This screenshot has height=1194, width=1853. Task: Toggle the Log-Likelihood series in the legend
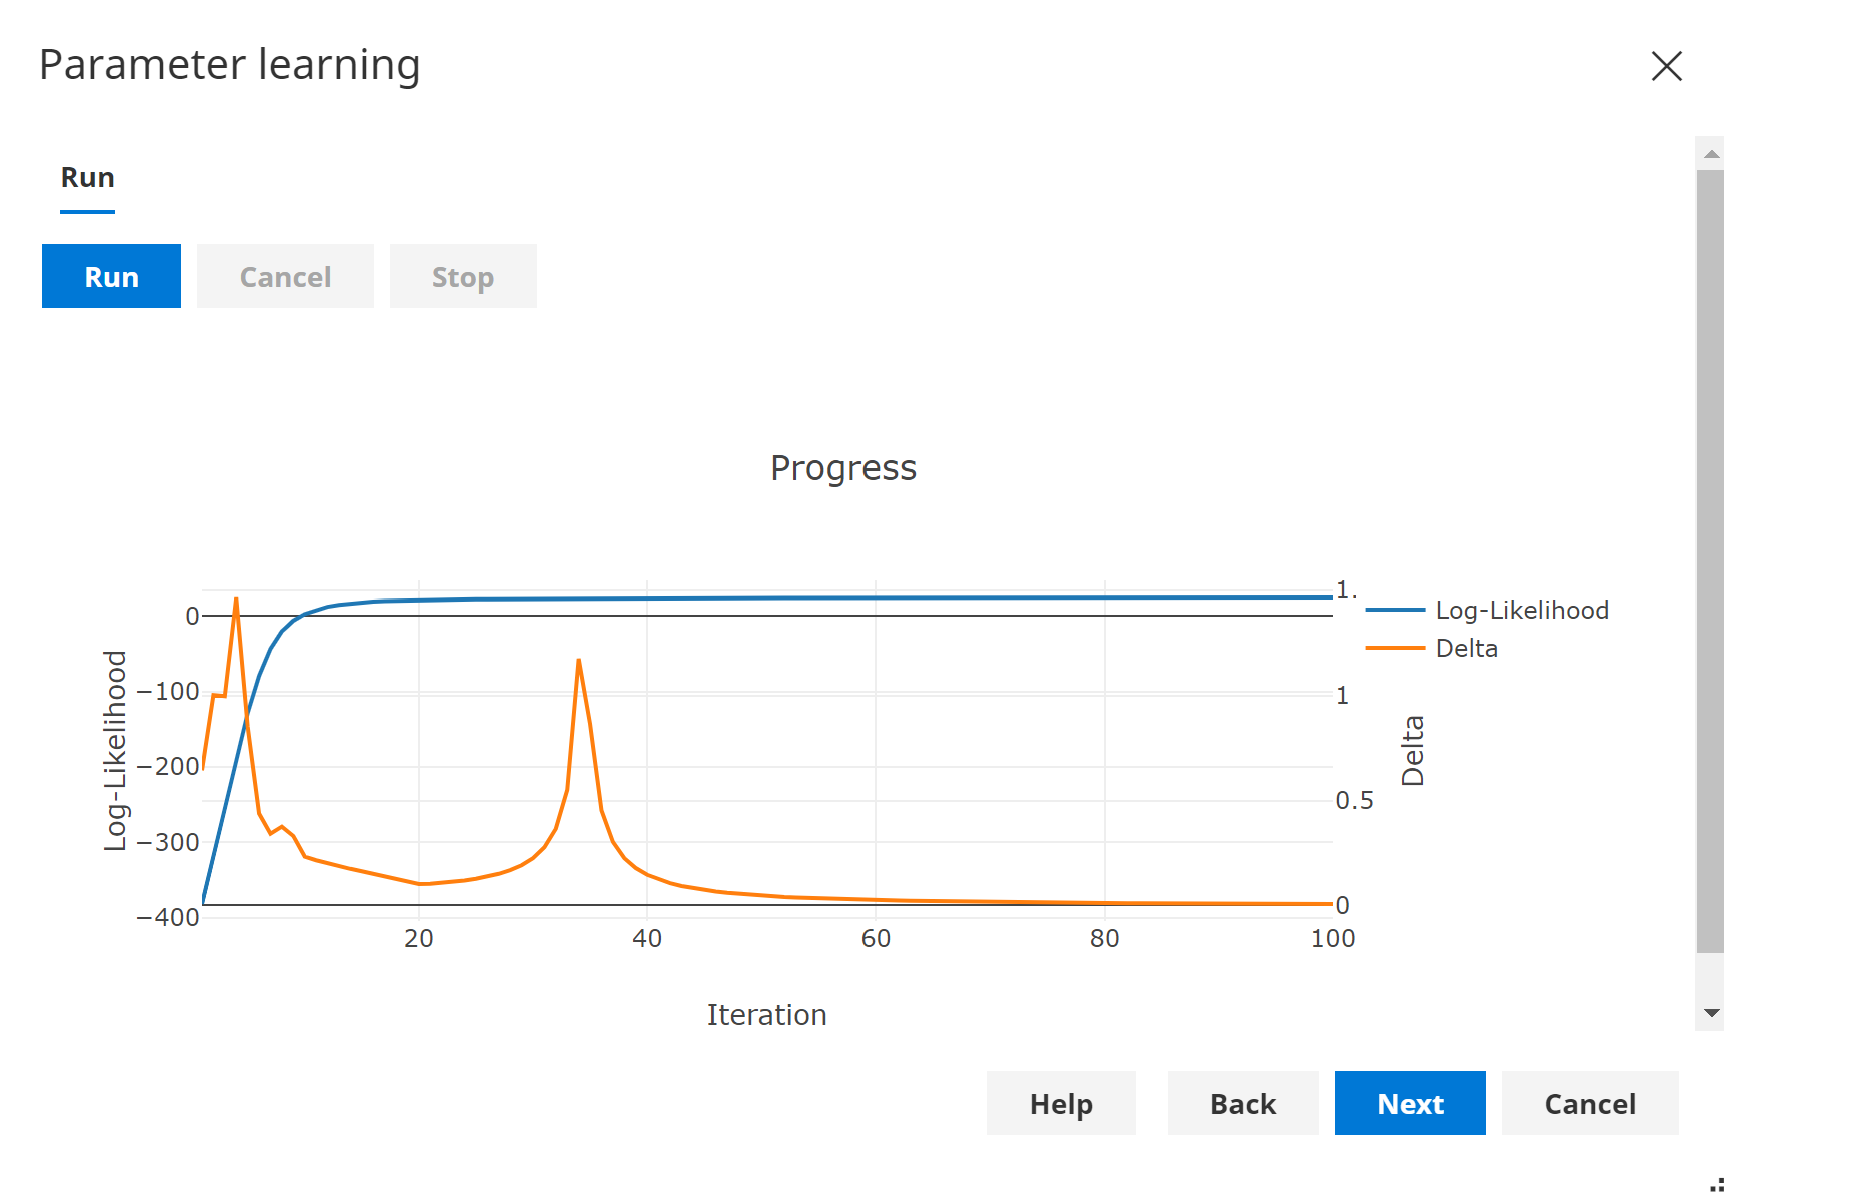[1522, 610]
